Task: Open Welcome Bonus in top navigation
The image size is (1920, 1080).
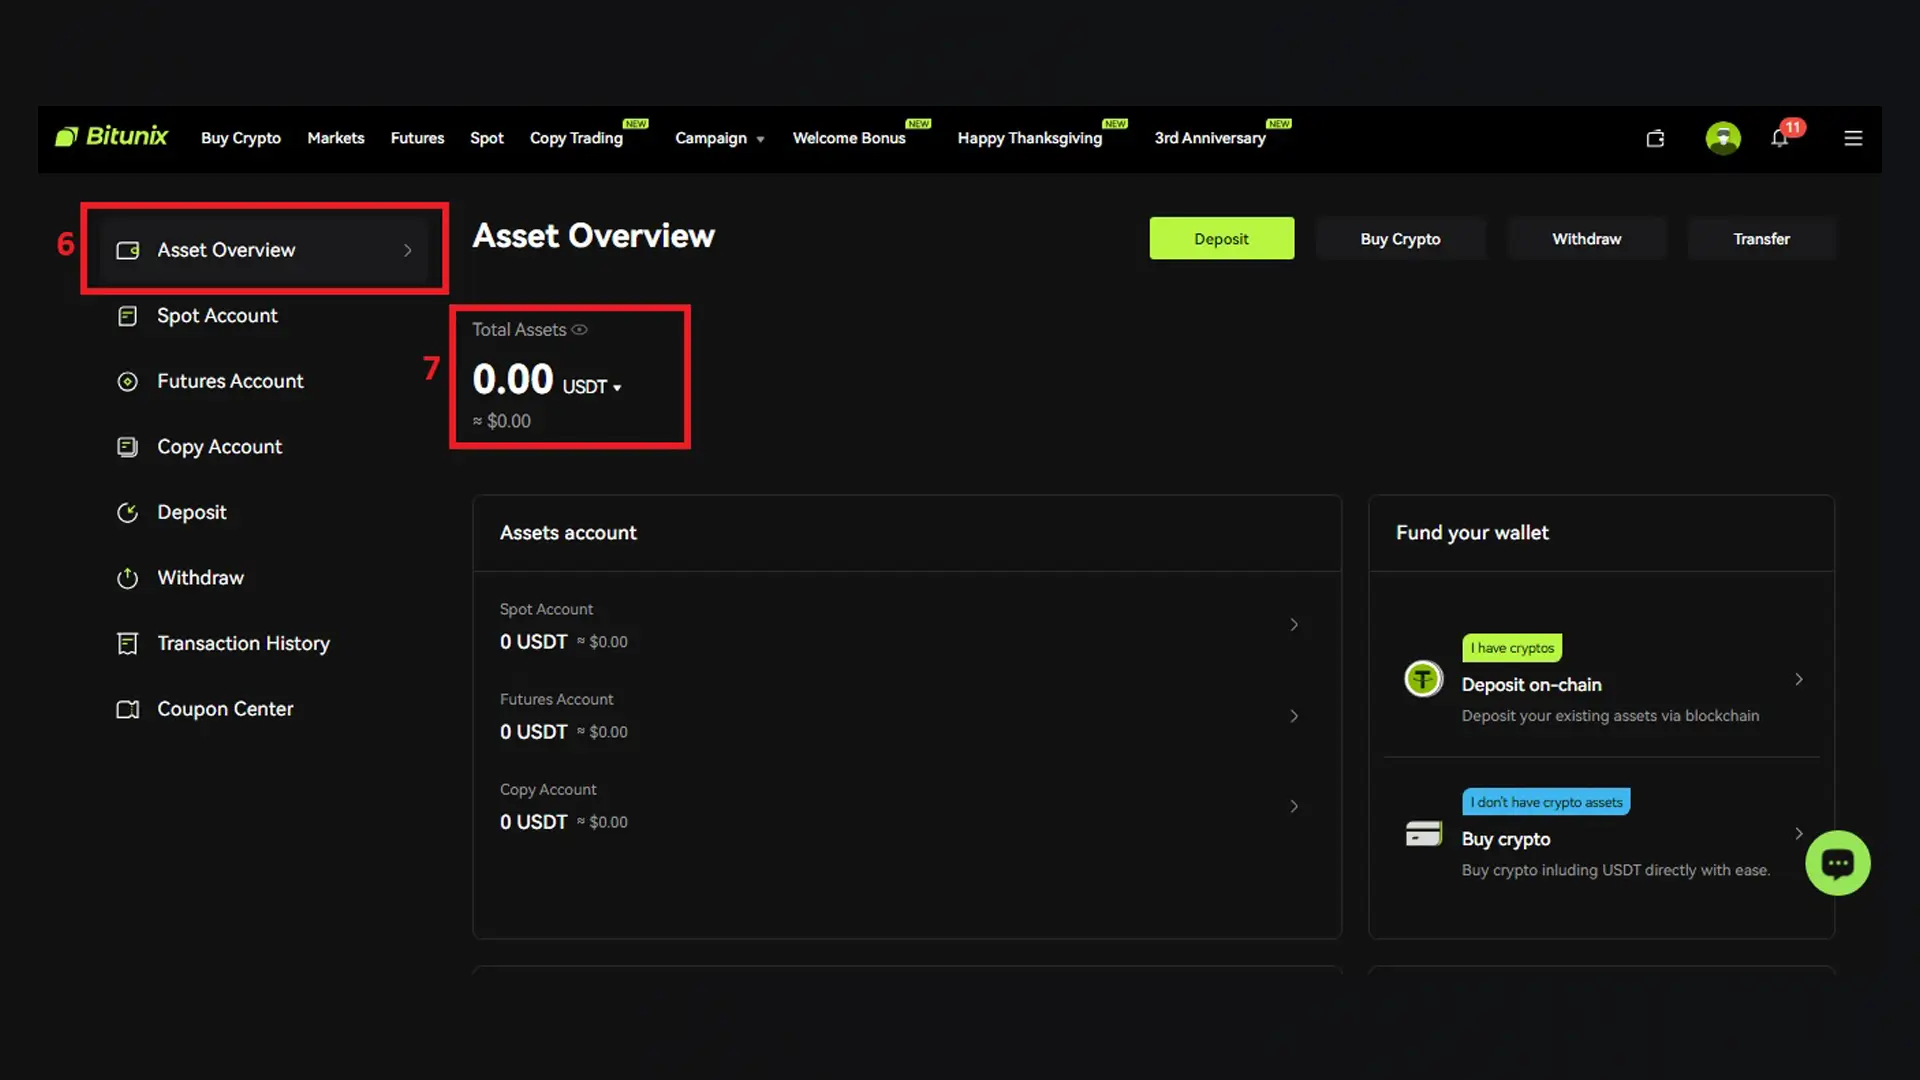Action: 849,138
